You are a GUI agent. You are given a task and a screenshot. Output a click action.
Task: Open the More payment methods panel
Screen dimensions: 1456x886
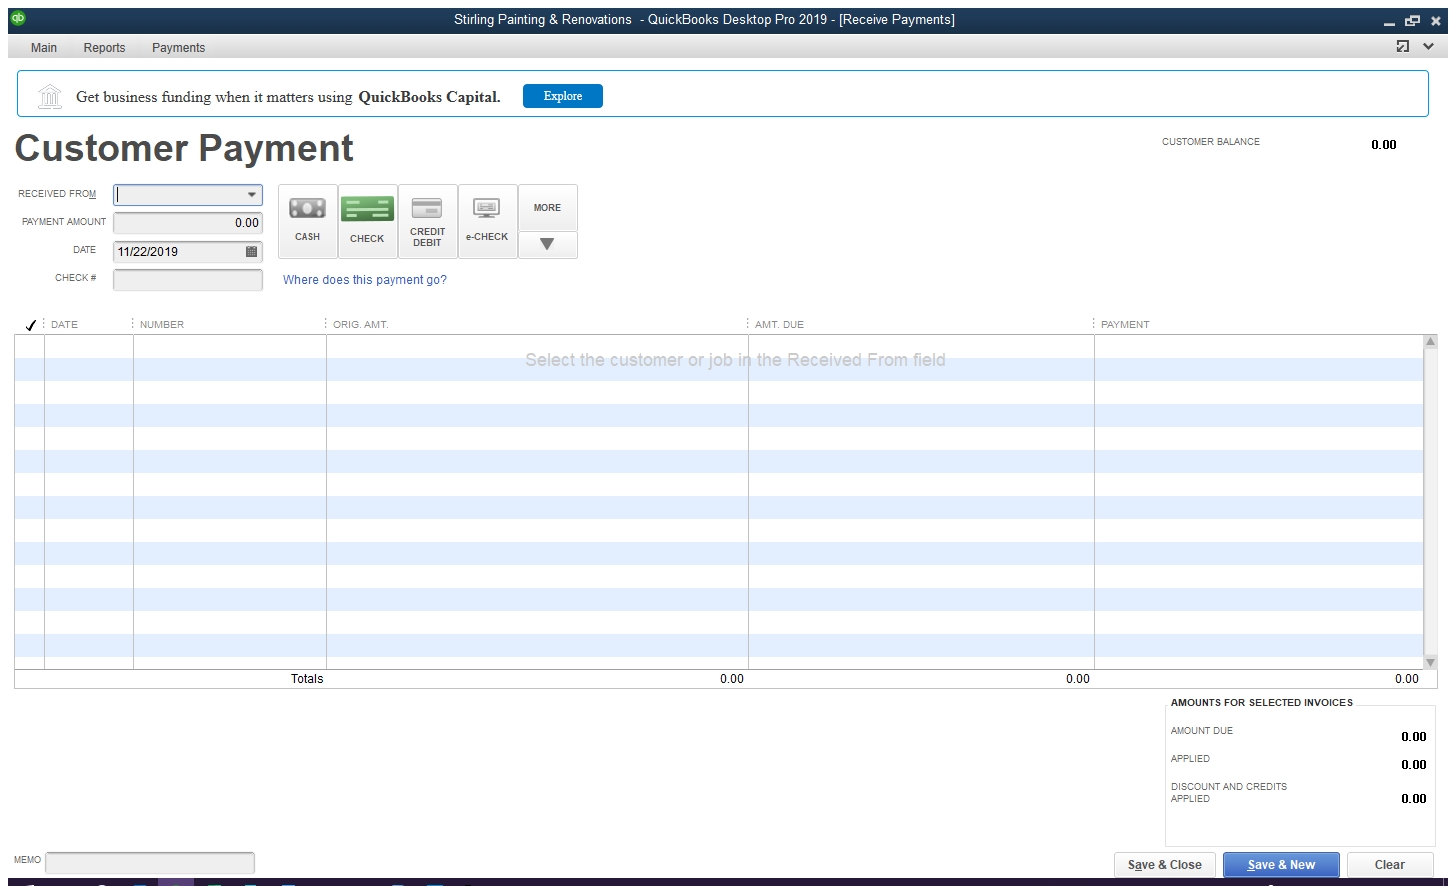(547, 207)
